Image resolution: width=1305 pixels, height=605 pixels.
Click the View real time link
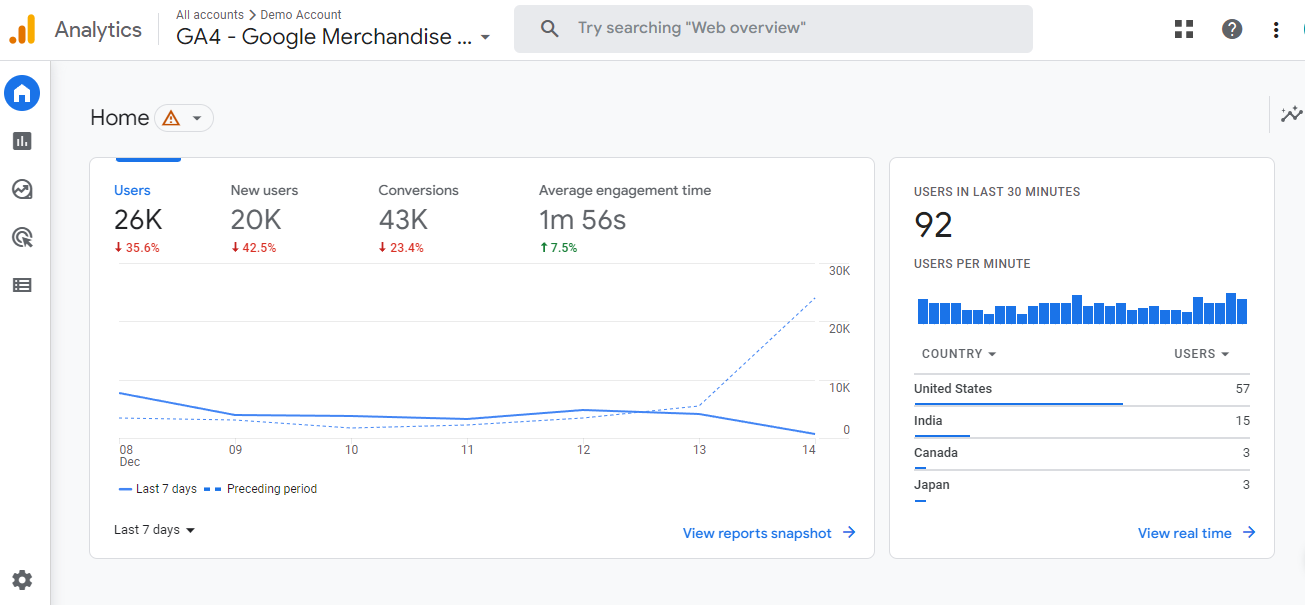(1184, 533)
